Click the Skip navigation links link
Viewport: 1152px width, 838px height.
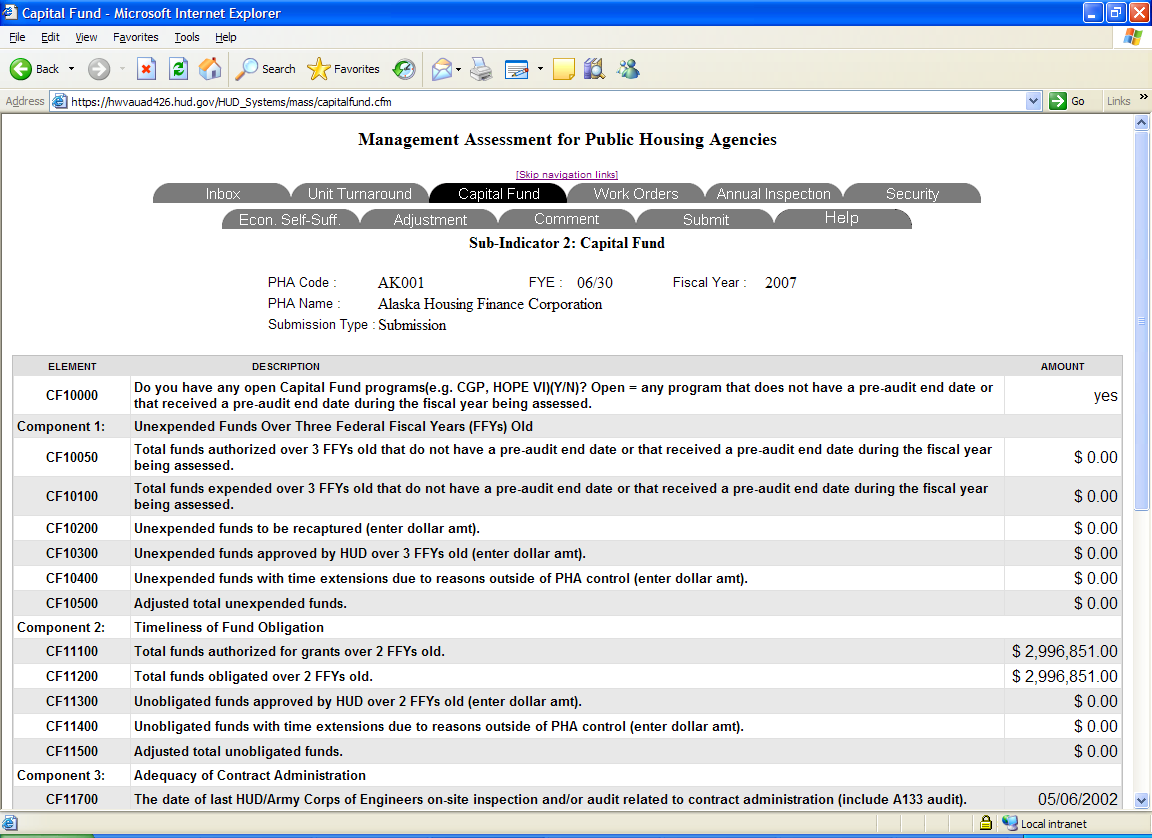[x=567, y=175]
